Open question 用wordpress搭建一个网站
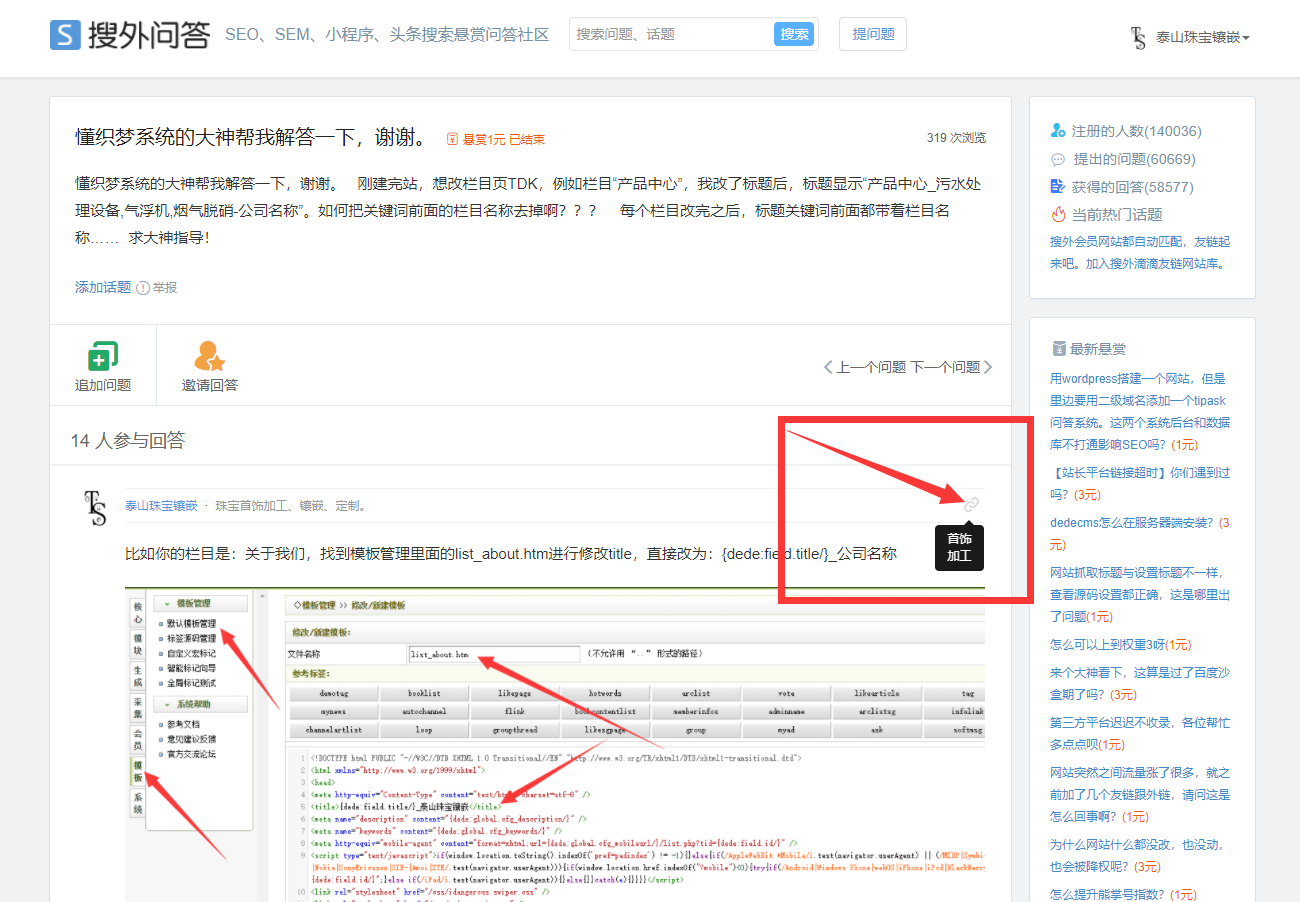 click(1140, 412)
